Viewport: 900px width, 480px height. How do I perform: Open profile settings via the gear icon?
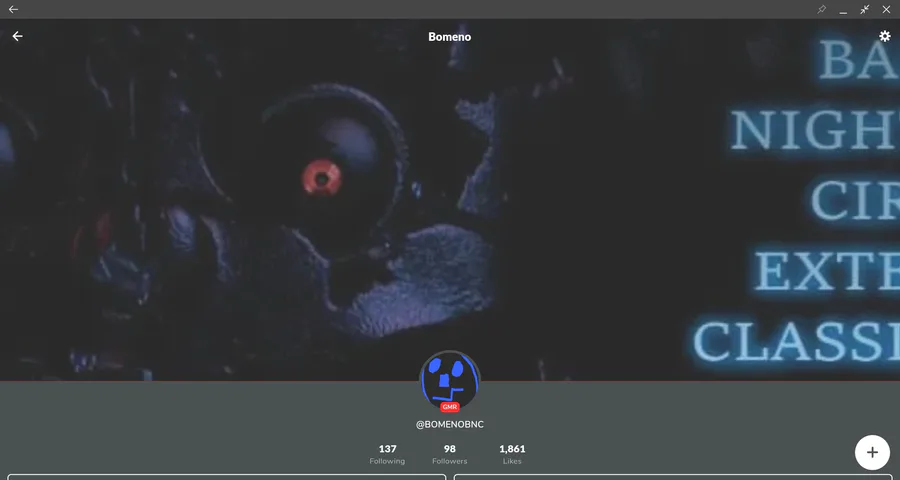click(x=885, y=36)
